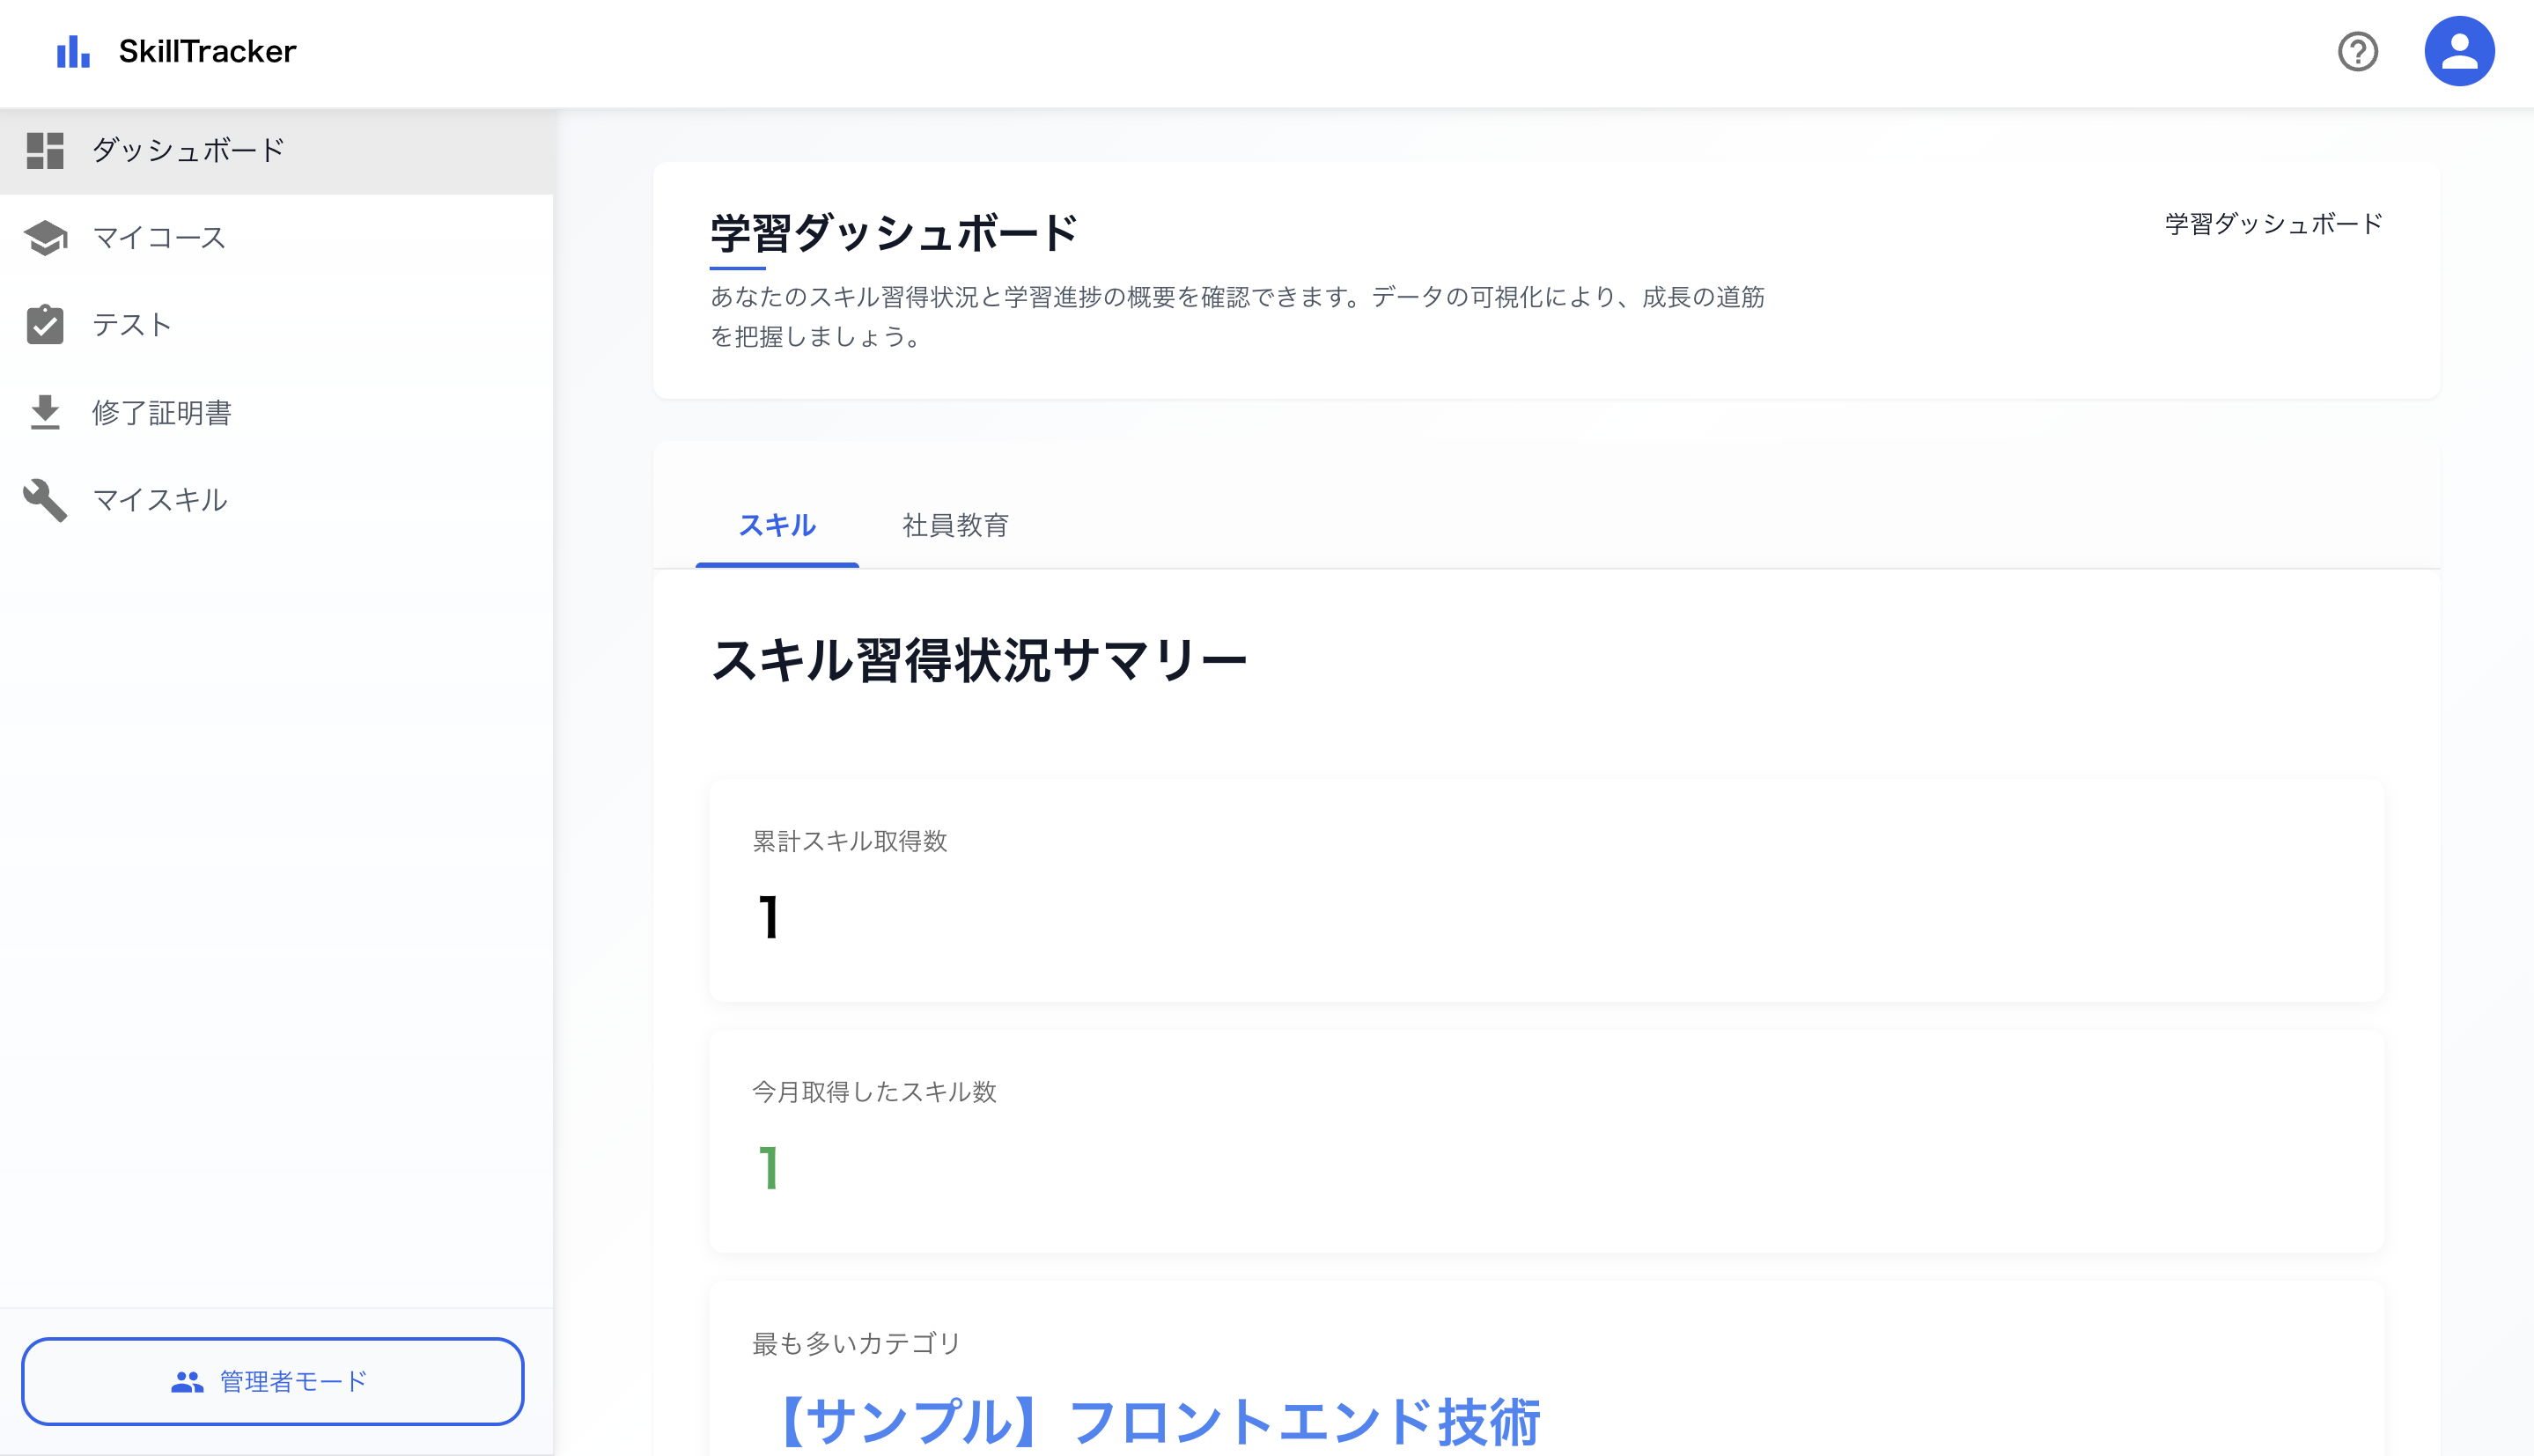Viewport: 2534px width, 1456px height.
Task: Select マイコース in the sidebar menu
Action: [158, 238]
